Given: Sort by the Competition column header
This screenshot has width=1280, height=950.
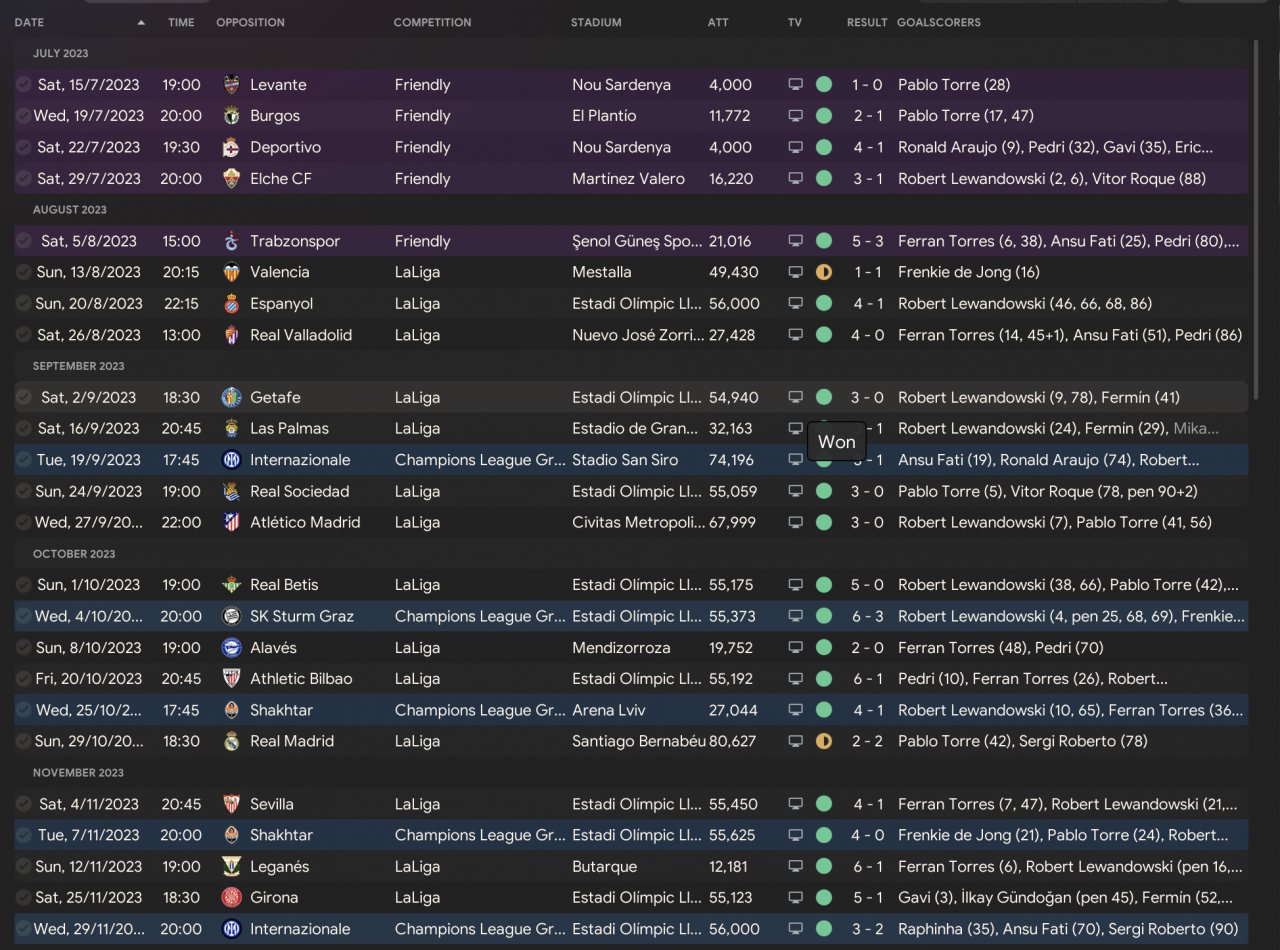Looking at the screenshot, I should [x=432, y=22].
